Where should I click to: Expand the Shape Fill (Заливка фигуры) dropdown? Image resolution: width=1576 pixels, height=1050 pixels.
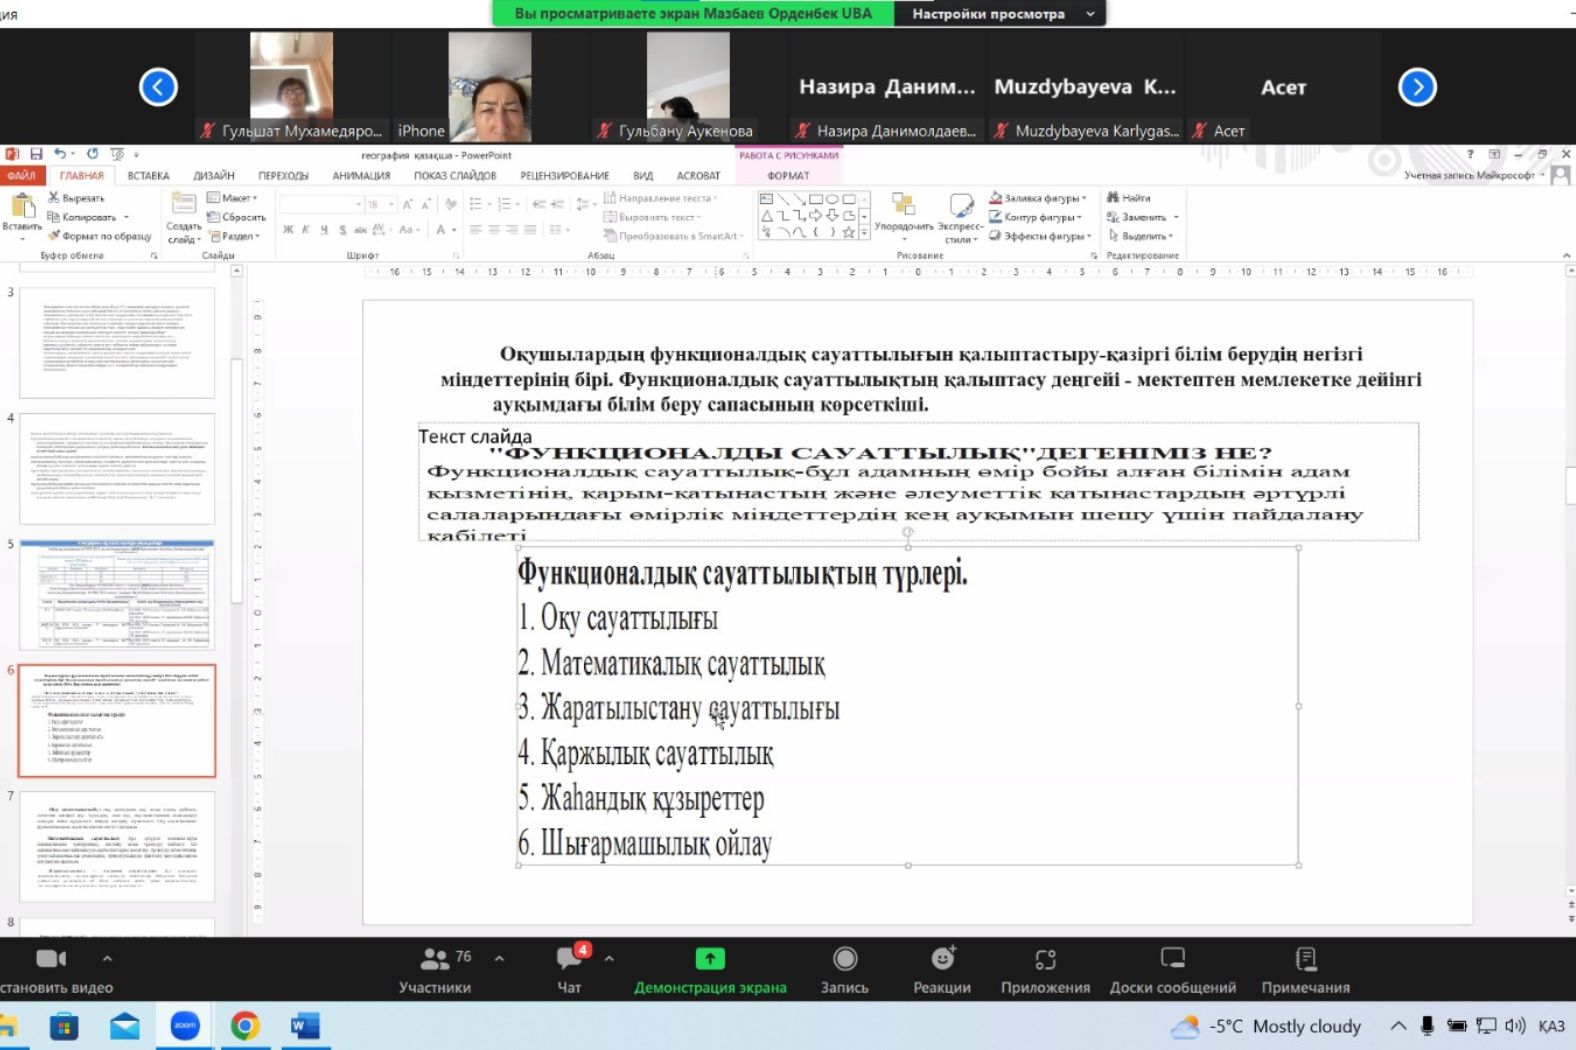tap(1085, 198)
